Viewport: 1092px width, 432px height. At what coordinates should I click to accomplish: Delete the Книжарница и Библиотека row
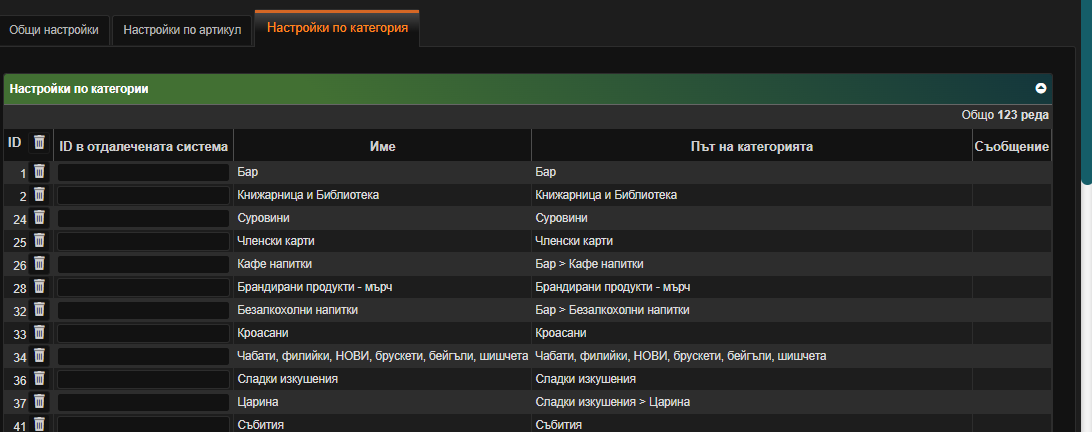point(39,194)
